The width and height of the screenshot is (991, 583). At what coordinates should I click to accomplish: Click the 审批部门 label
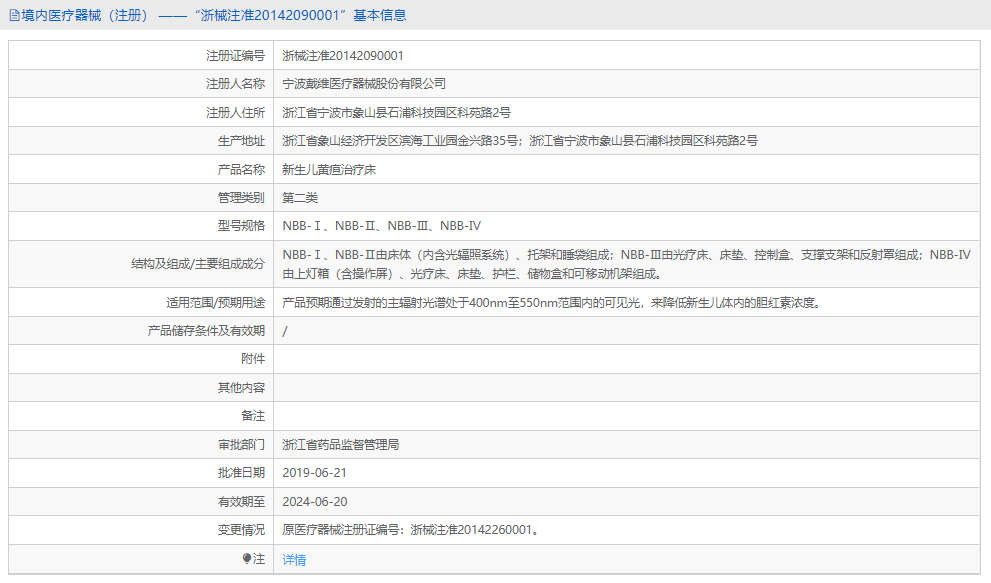[241, 445]
